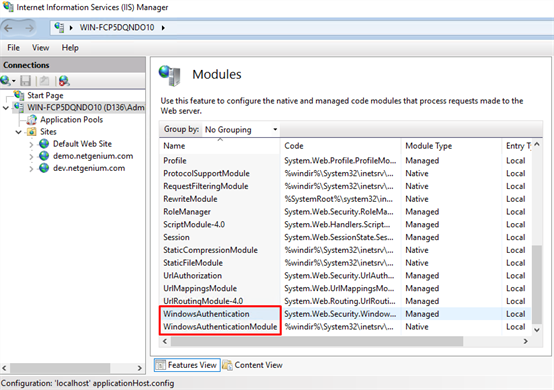Collapse the Sites node

click(x=18, y=132)
